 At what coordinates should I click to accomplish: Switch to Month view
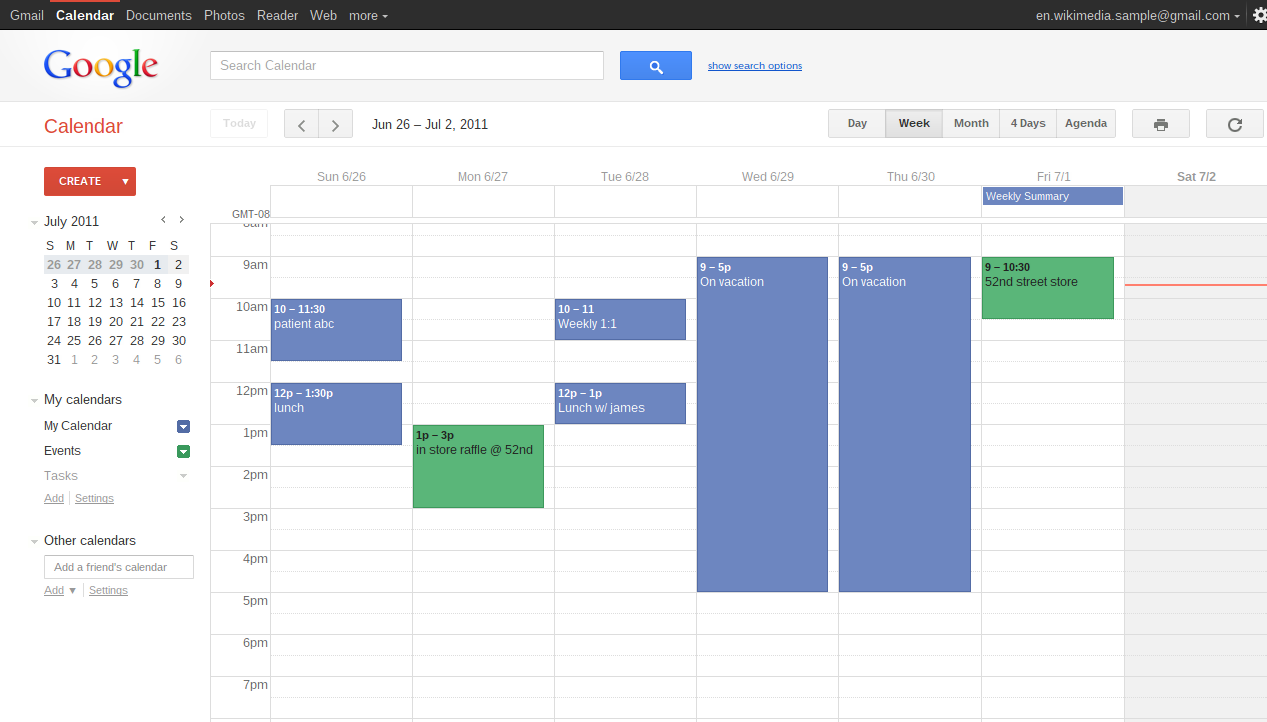click(969, 123)
